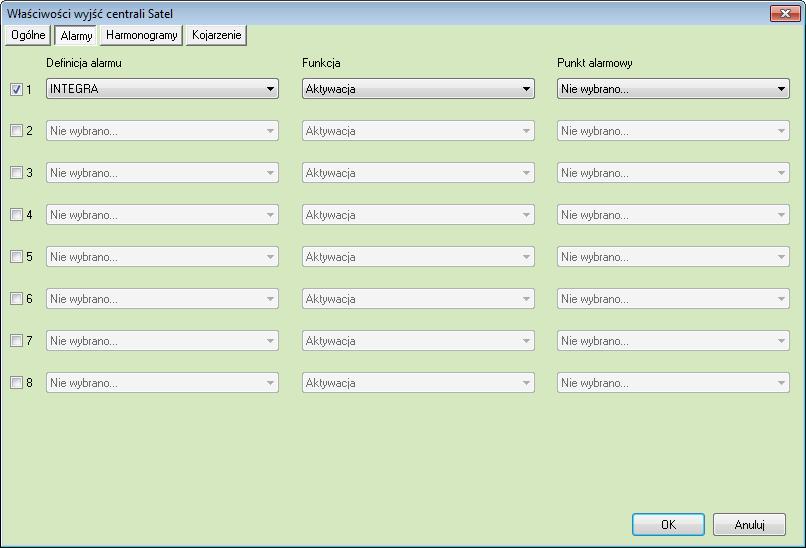Open row 6 Punkt alarmowy dropdown

[673, 299]
